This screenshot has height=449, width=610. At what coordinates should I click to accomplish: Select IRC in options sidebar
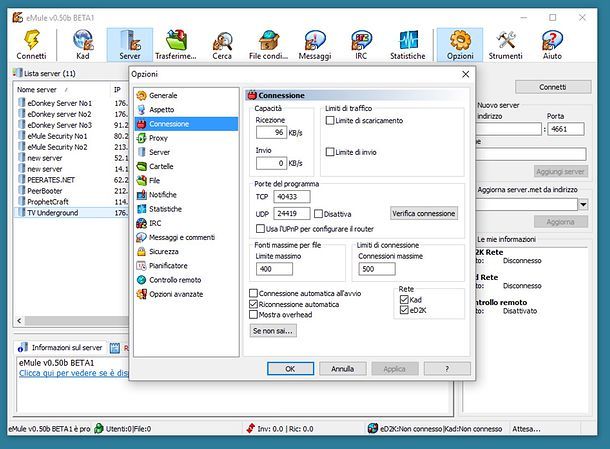point(155,223)
